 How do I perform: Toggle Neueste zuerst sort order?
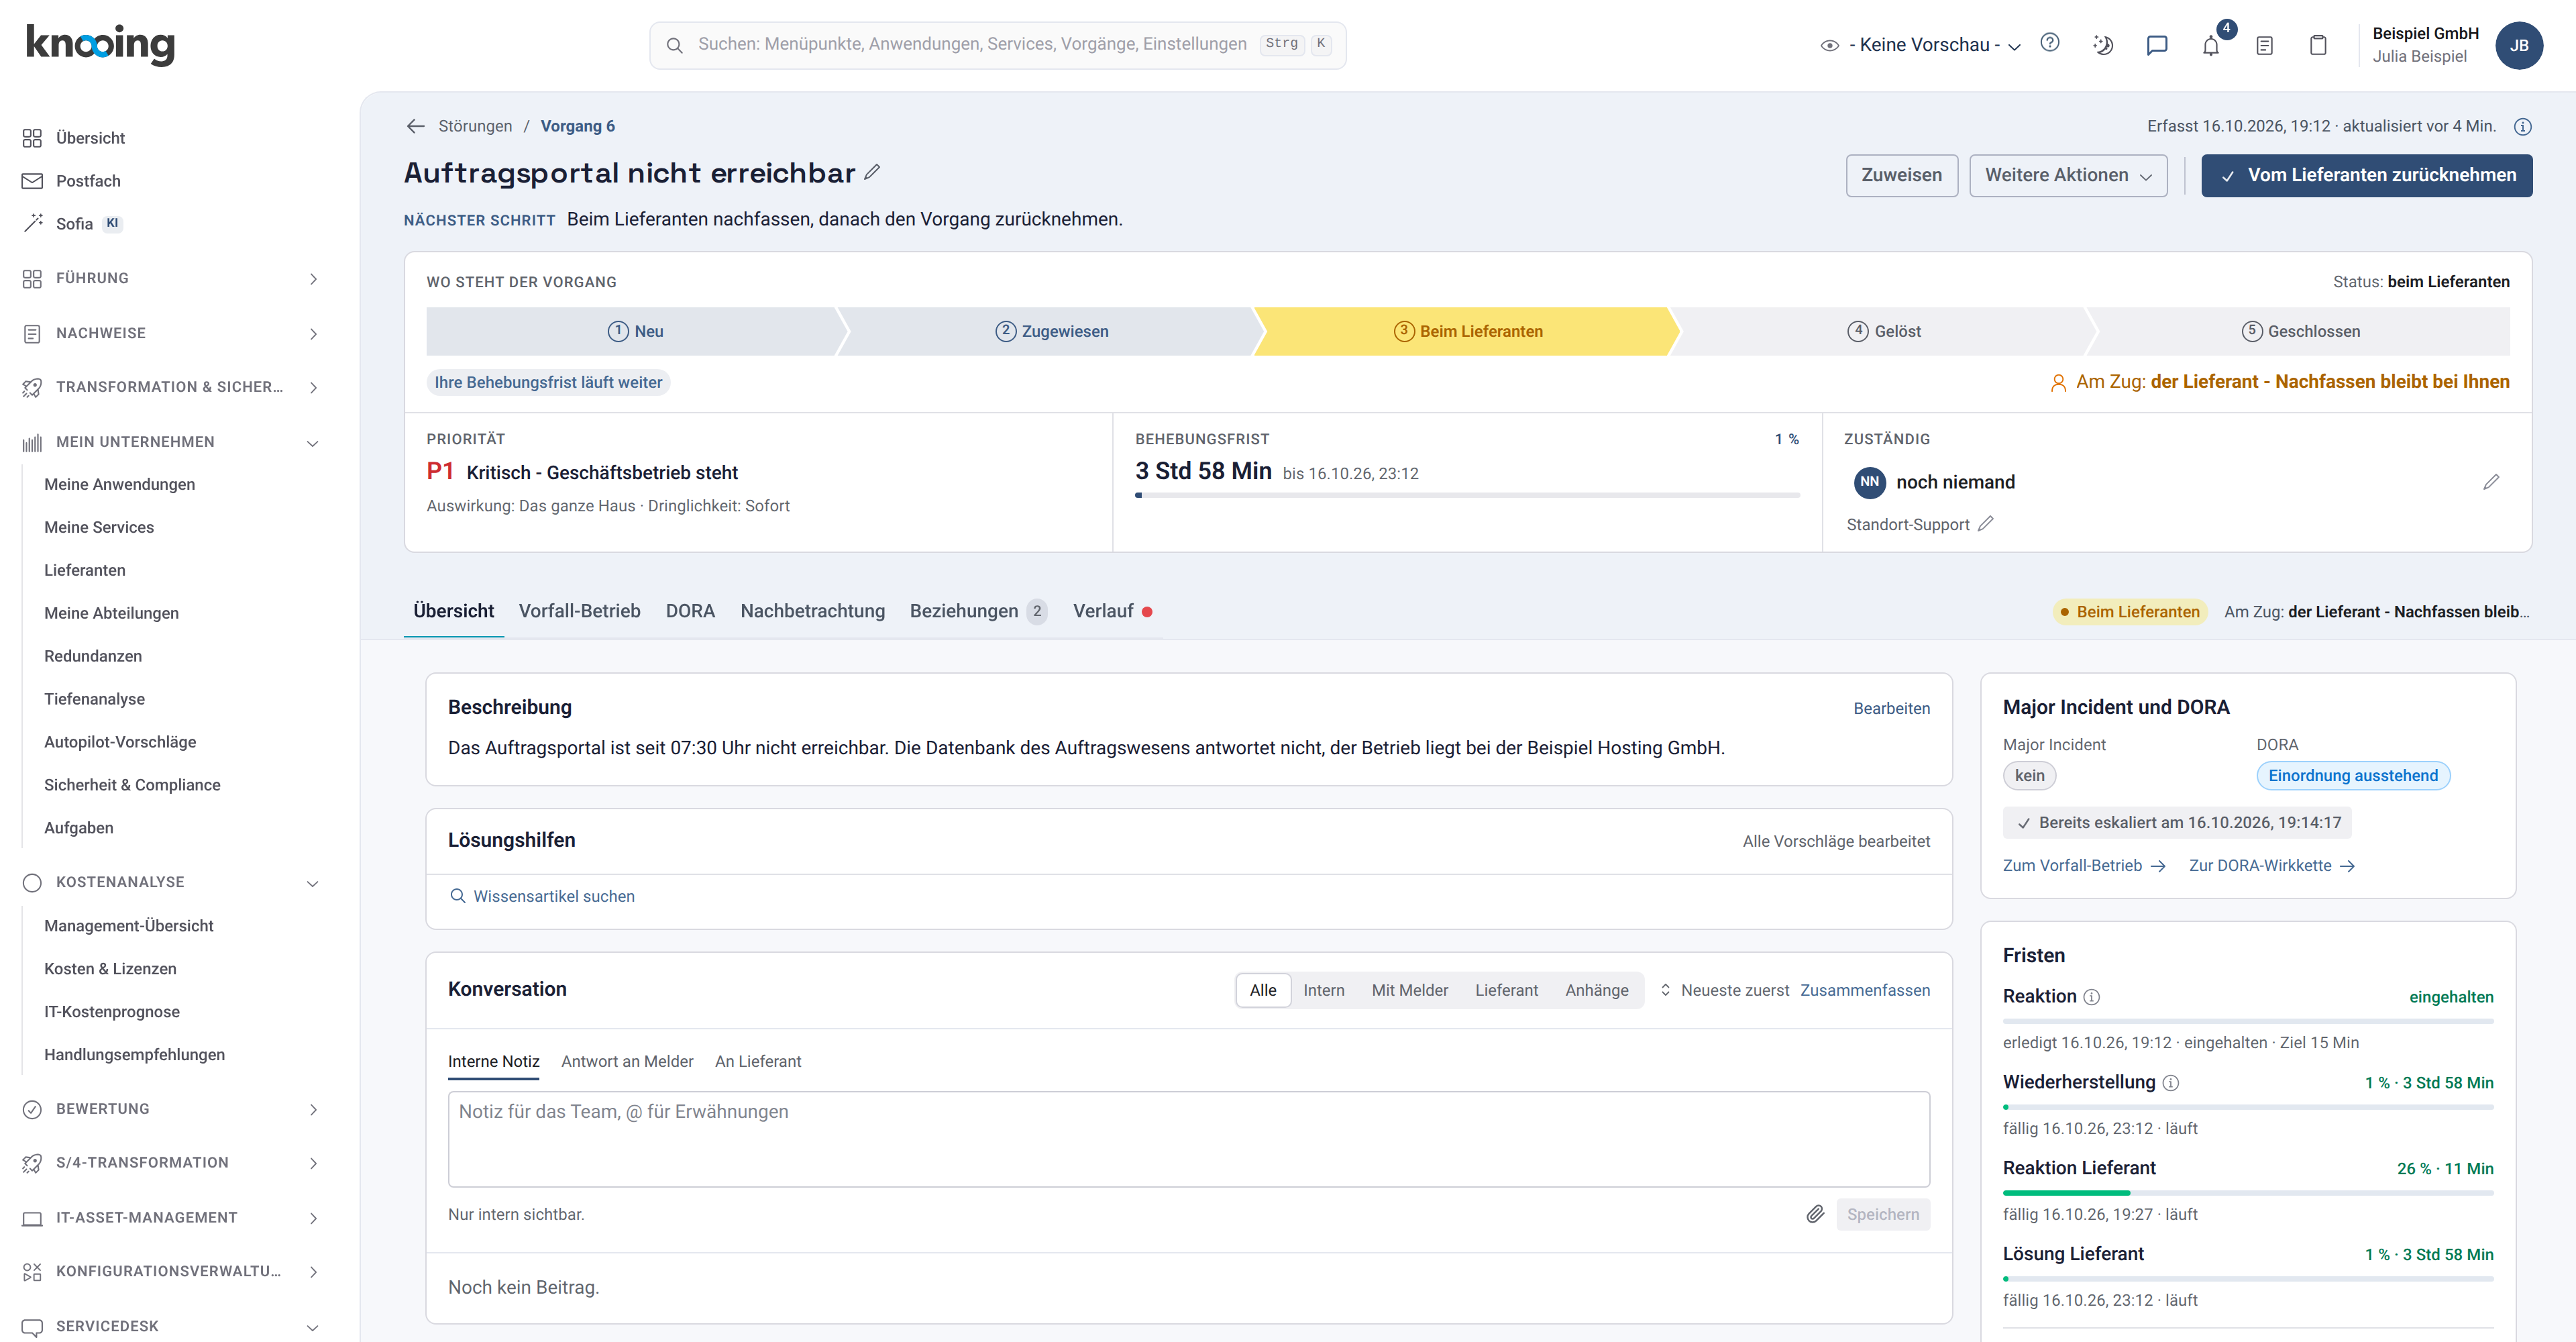(x=1725, y=990)
